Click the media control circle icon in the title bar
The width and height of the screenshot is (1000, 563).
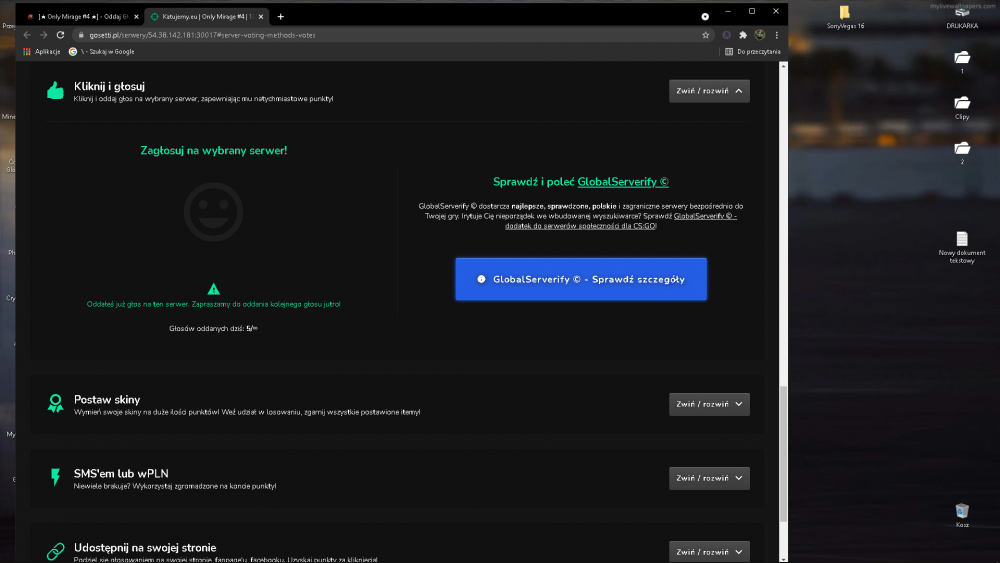[705, 17]
